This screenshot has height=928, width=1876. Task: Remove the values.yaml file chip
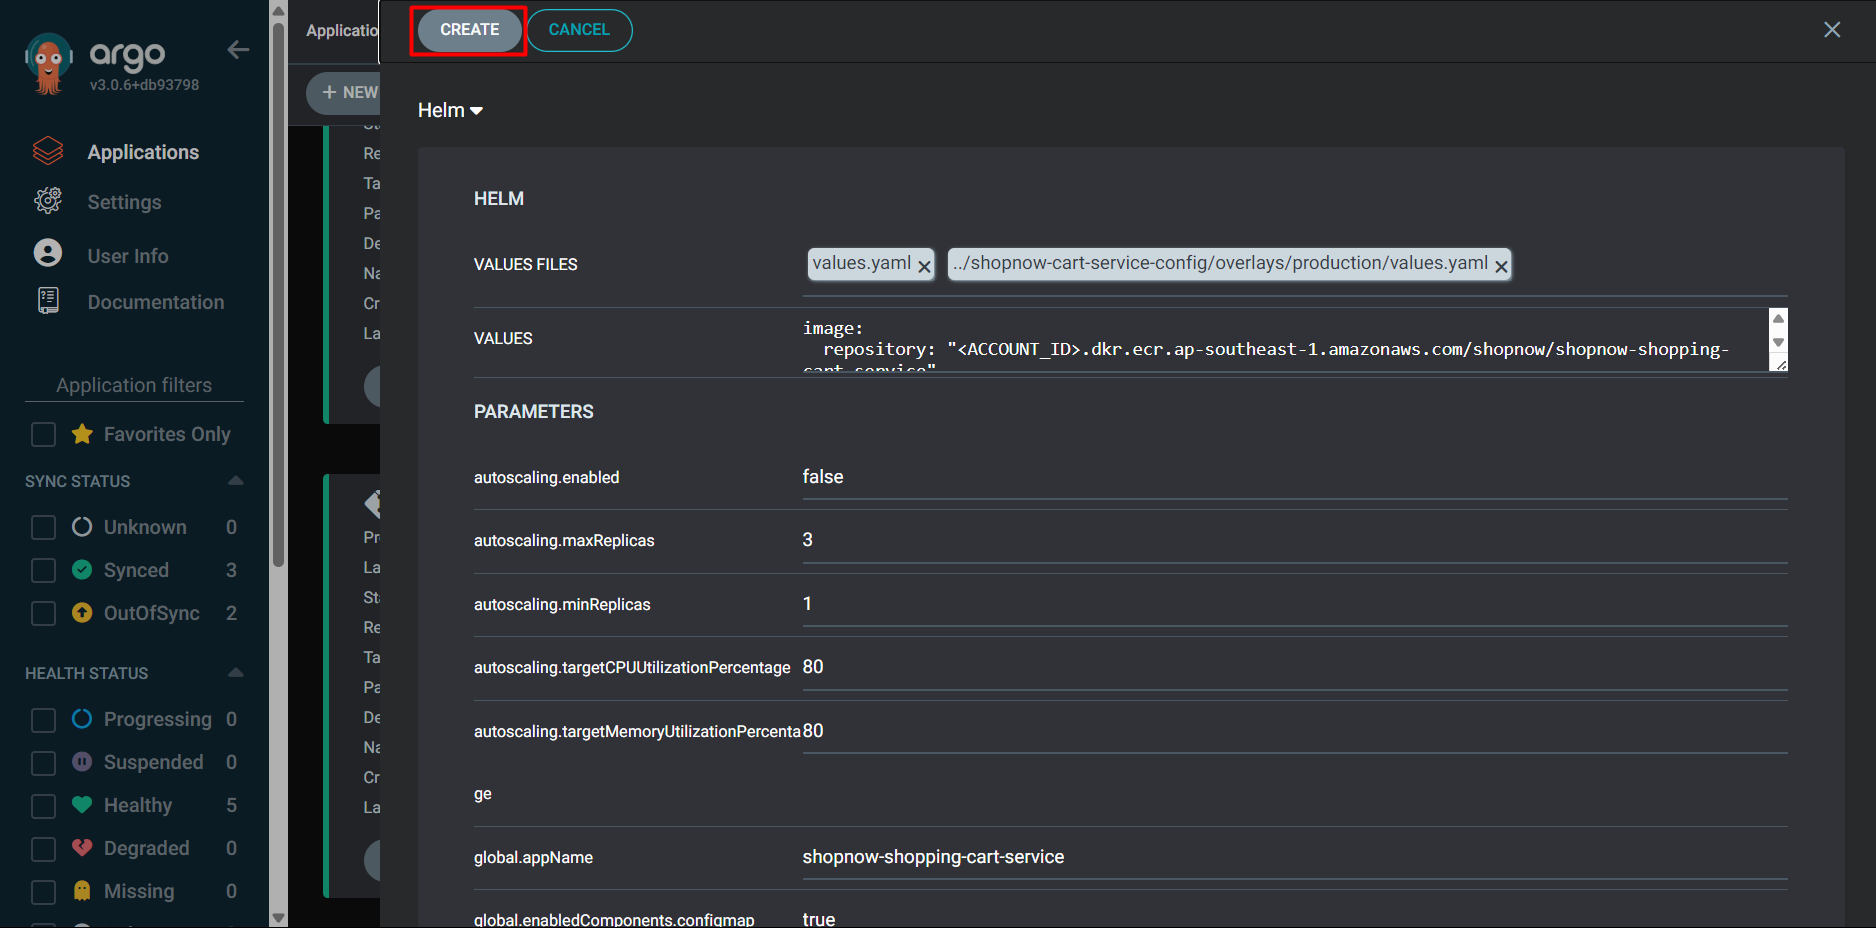[x=924, y=266]
